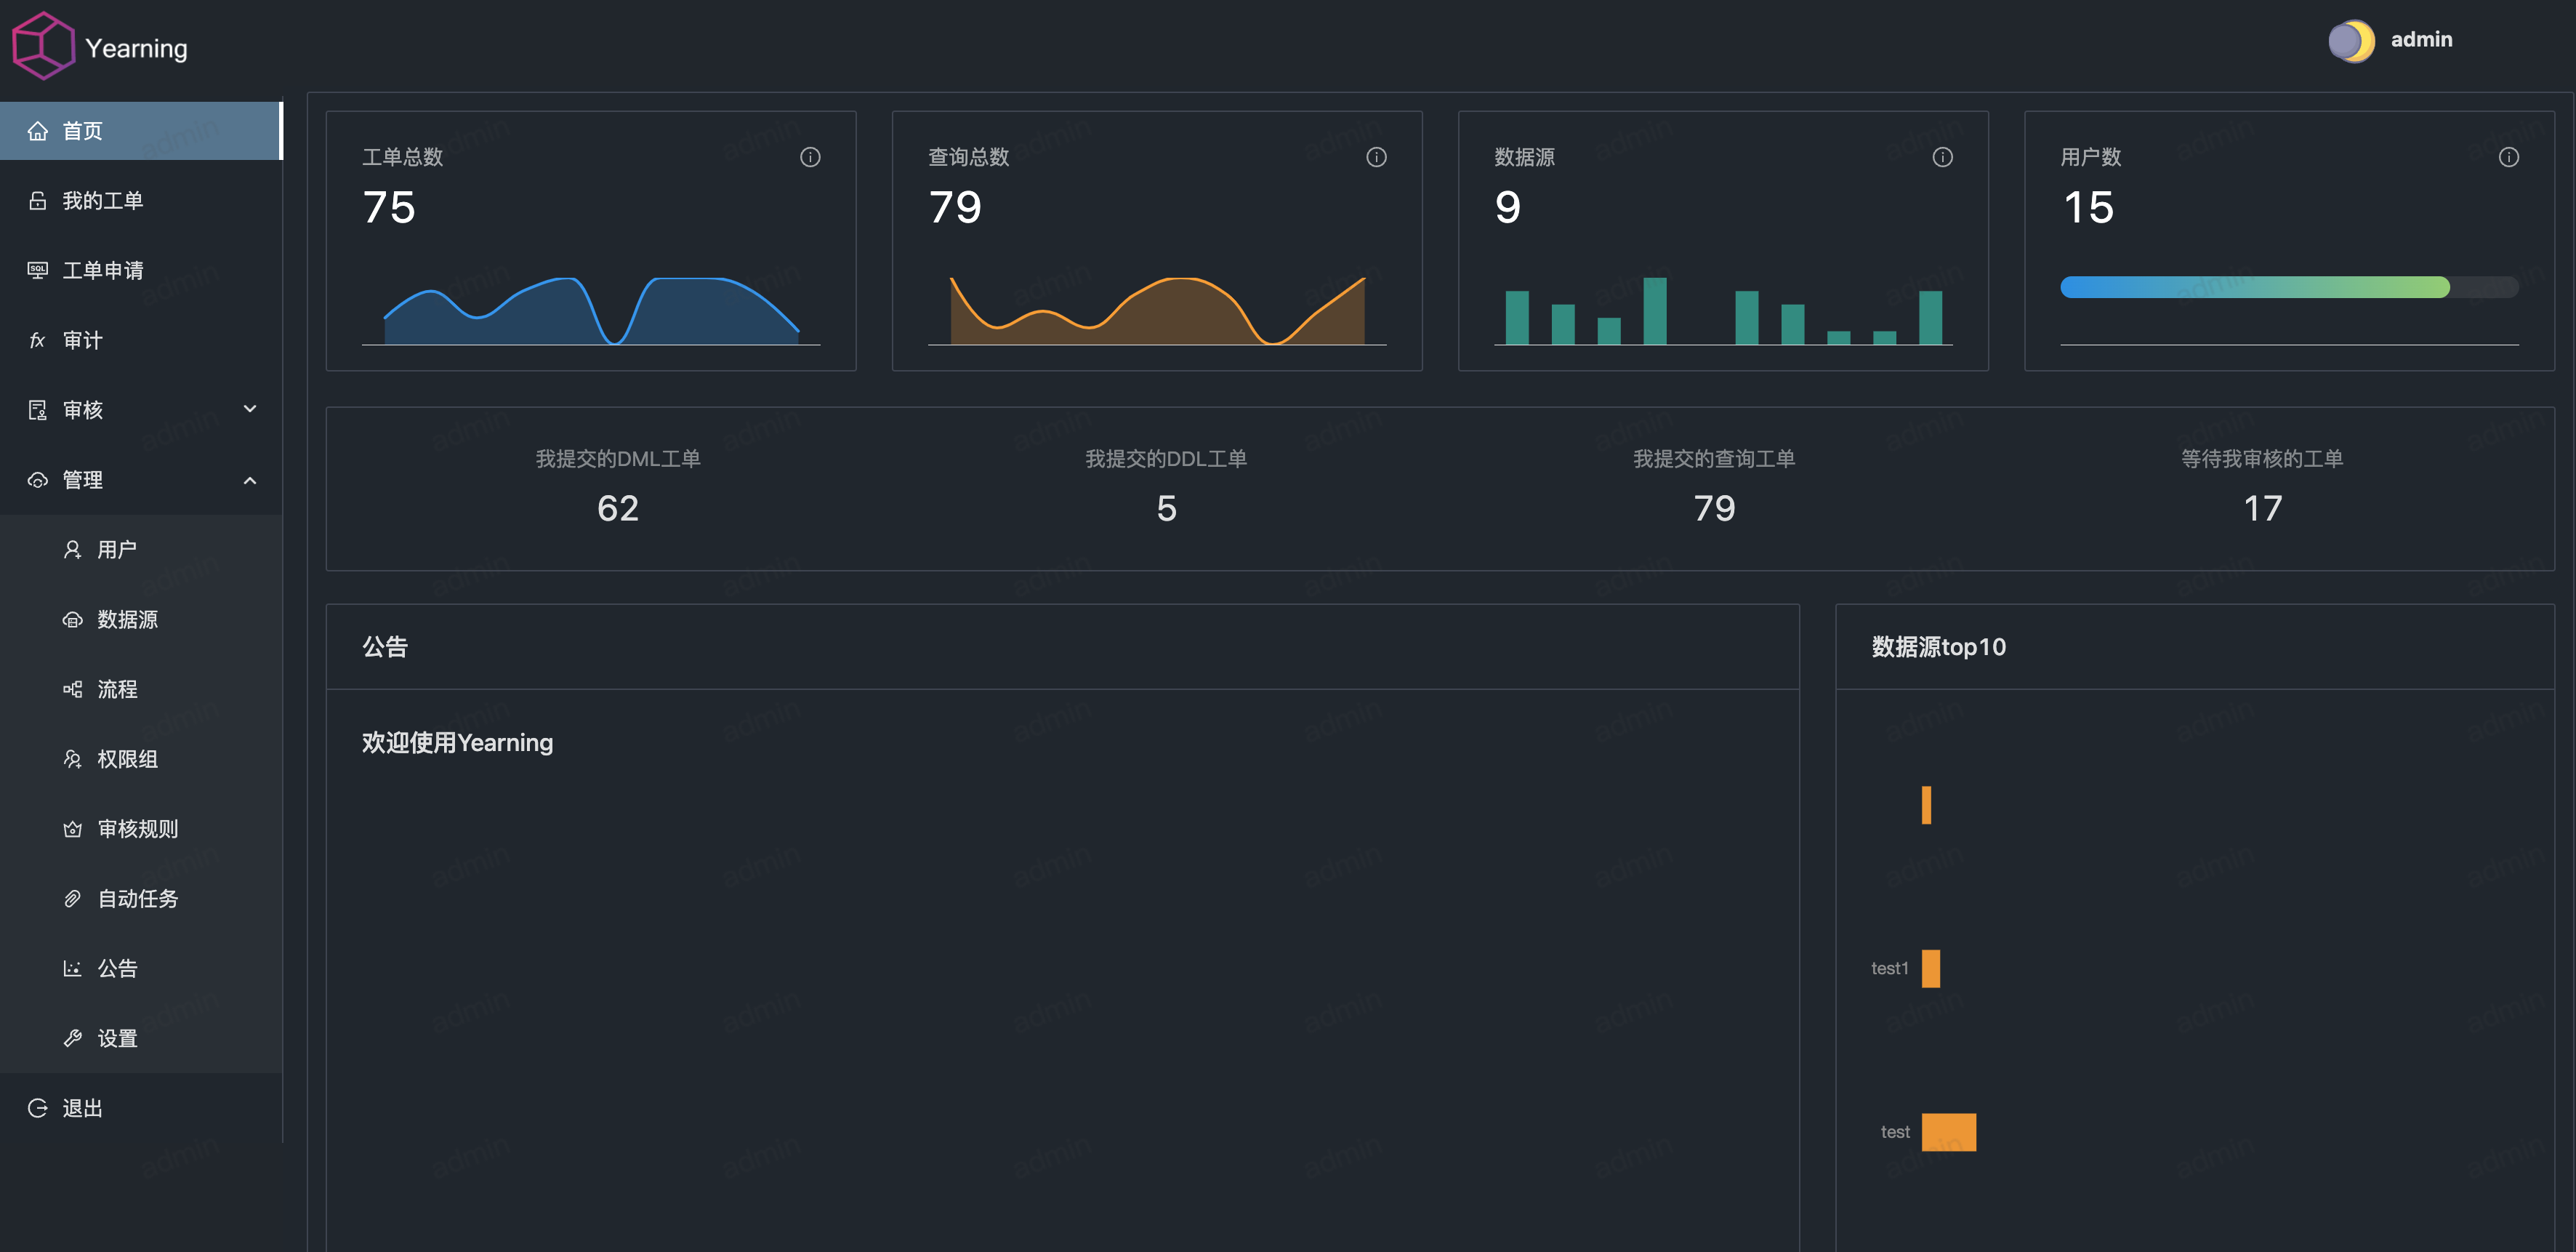Image resolution: width=2576 pixels, height=1252 pixels.
Task: Open 自动任务 menu entry
Action: (x=137, y=899)
